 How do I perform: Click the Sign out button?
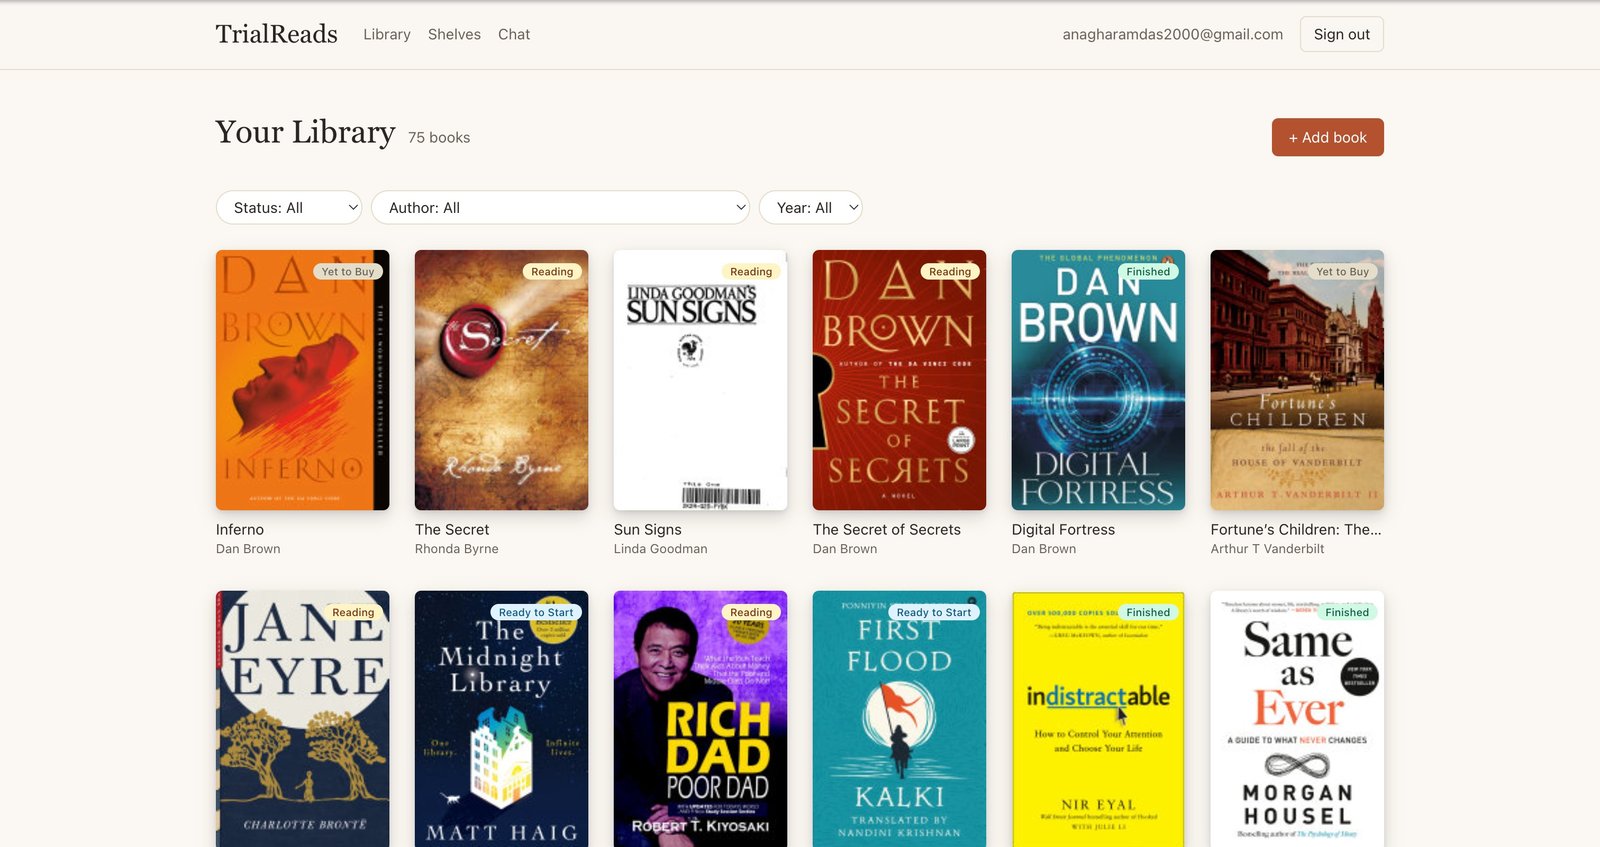point(1342,34)
